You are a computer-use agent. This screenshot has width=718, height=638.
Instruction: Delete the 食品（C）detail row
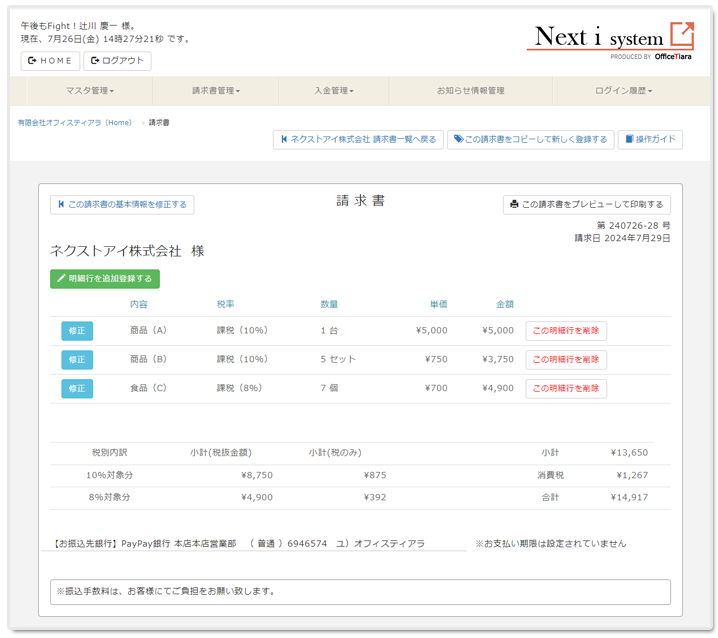click(566, 388)
